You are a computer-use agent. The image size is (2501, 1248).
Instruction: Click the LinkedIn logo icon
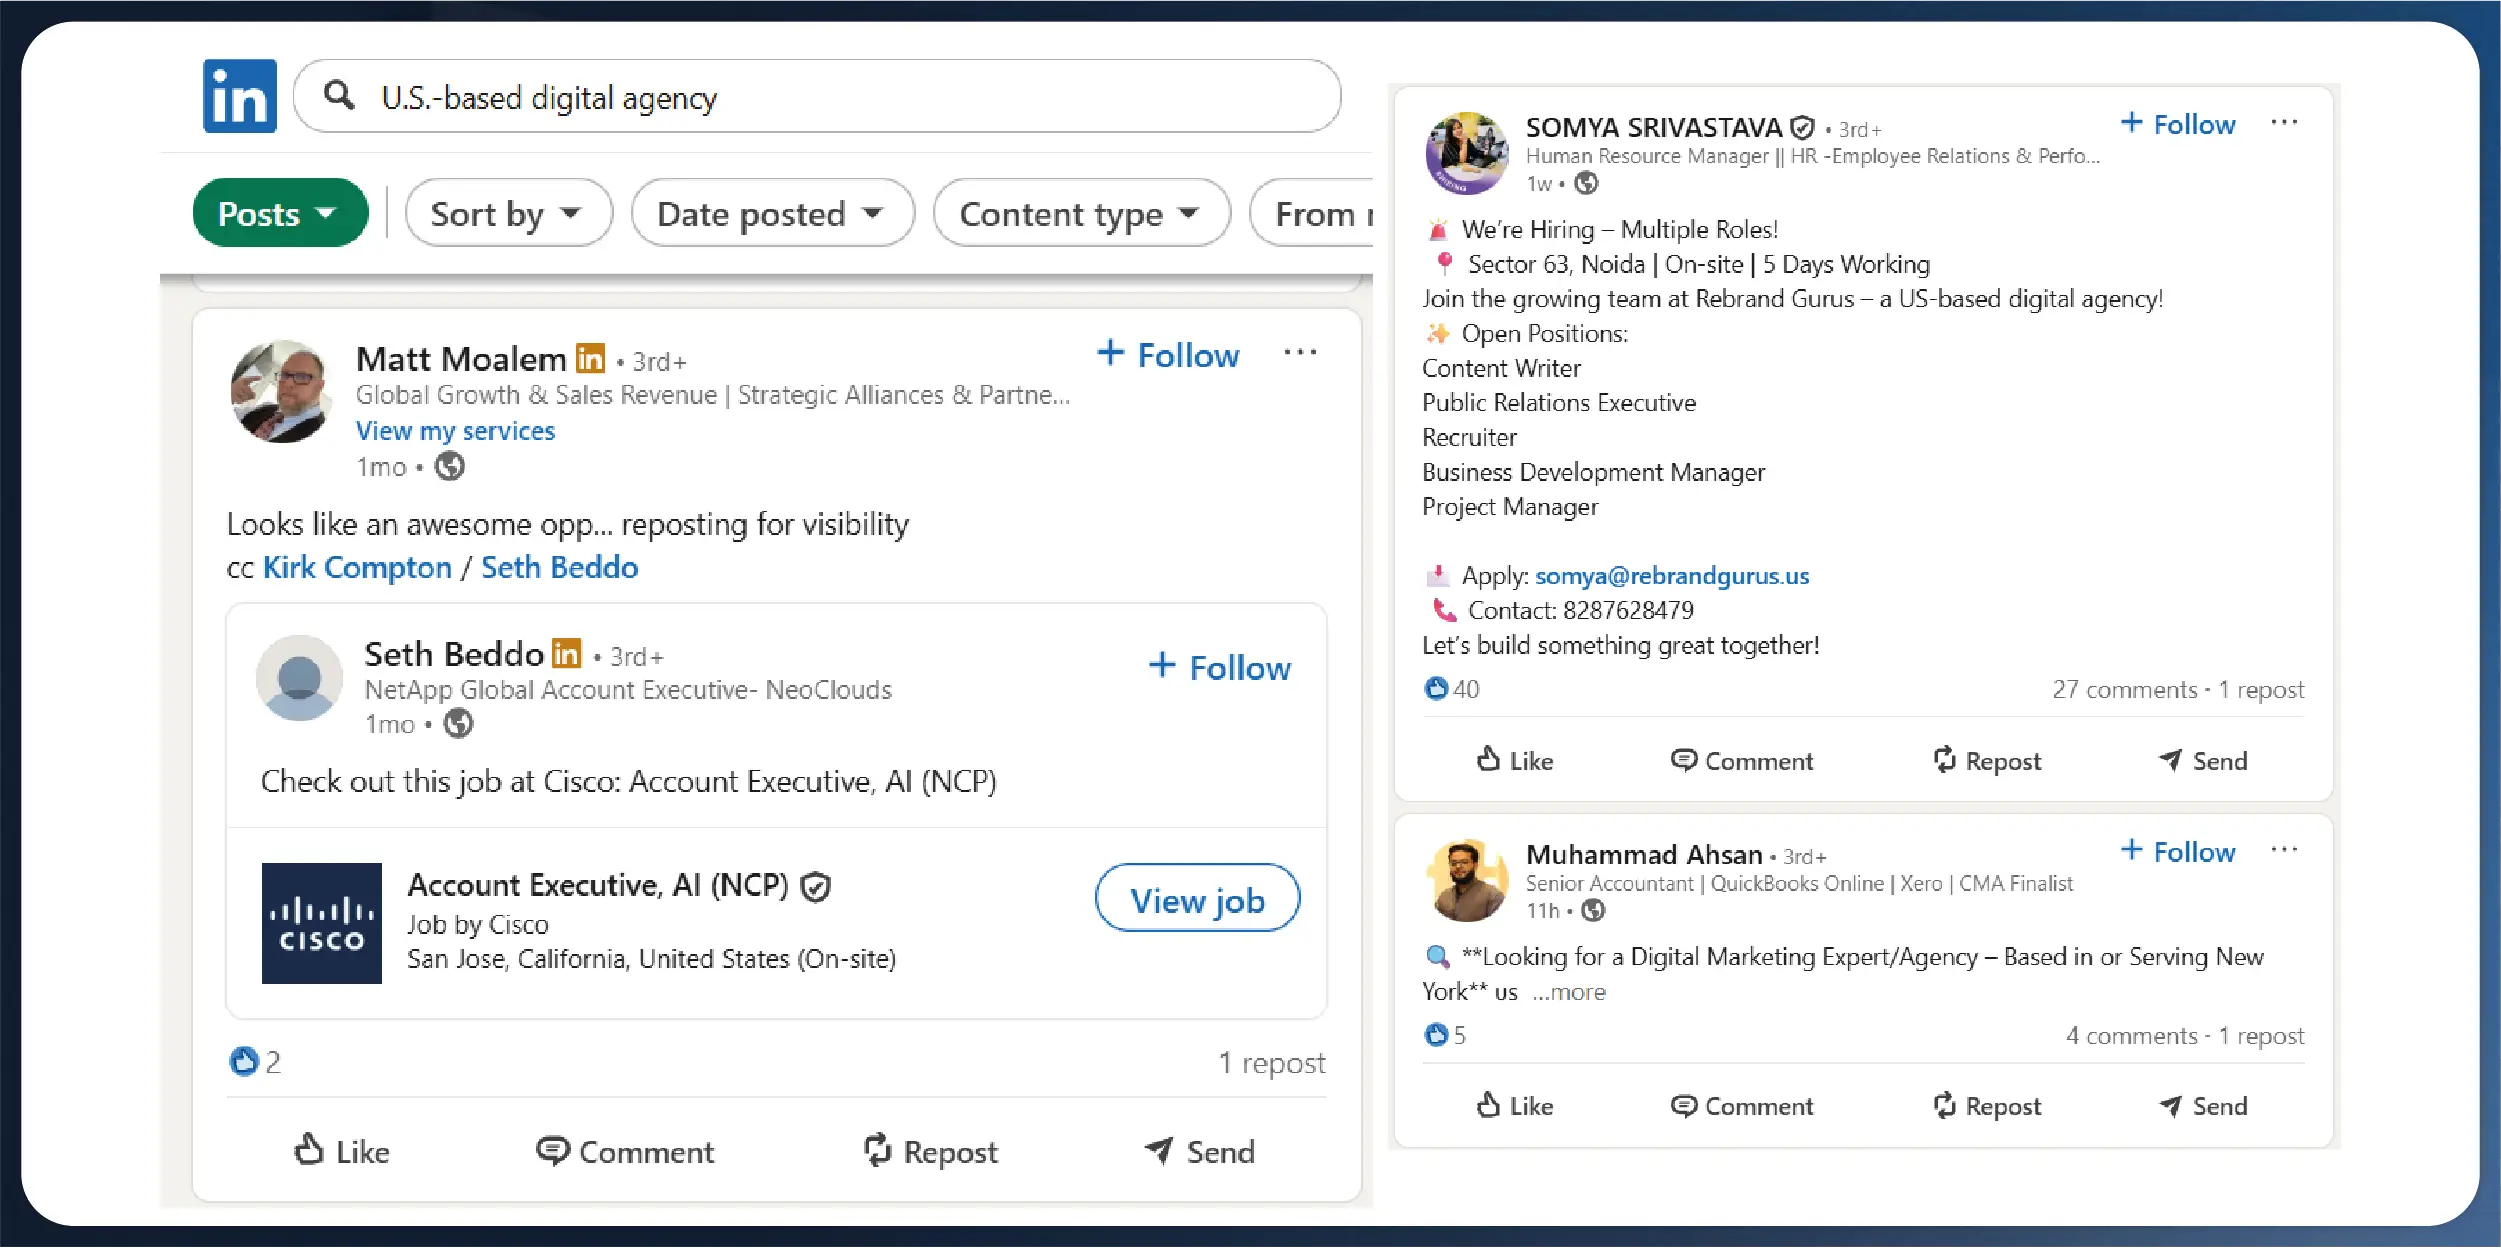[x=239, y=96]
